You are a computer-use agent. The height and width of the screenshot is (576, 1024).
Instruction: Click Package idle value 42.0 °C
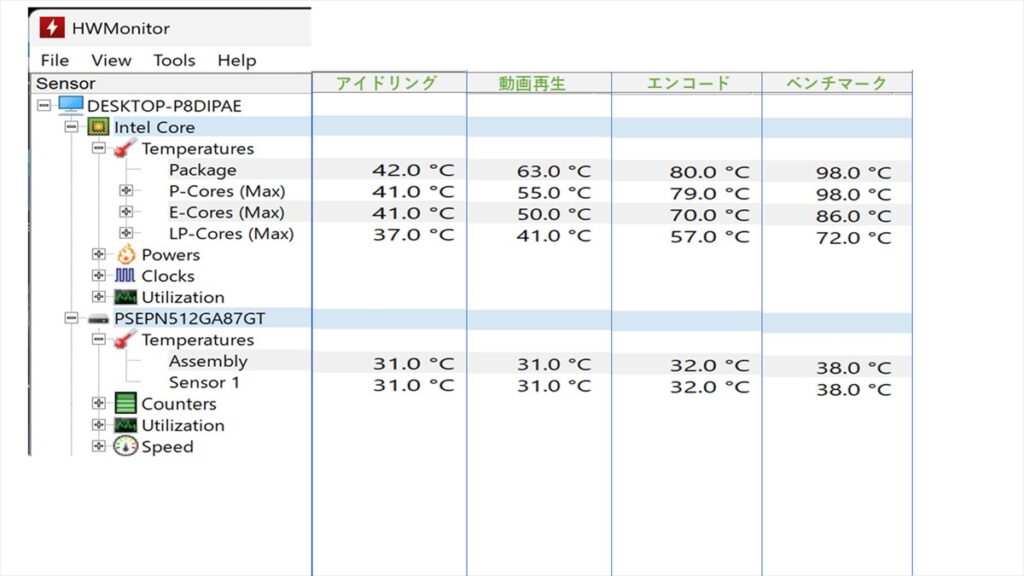[x=413, y=170]
